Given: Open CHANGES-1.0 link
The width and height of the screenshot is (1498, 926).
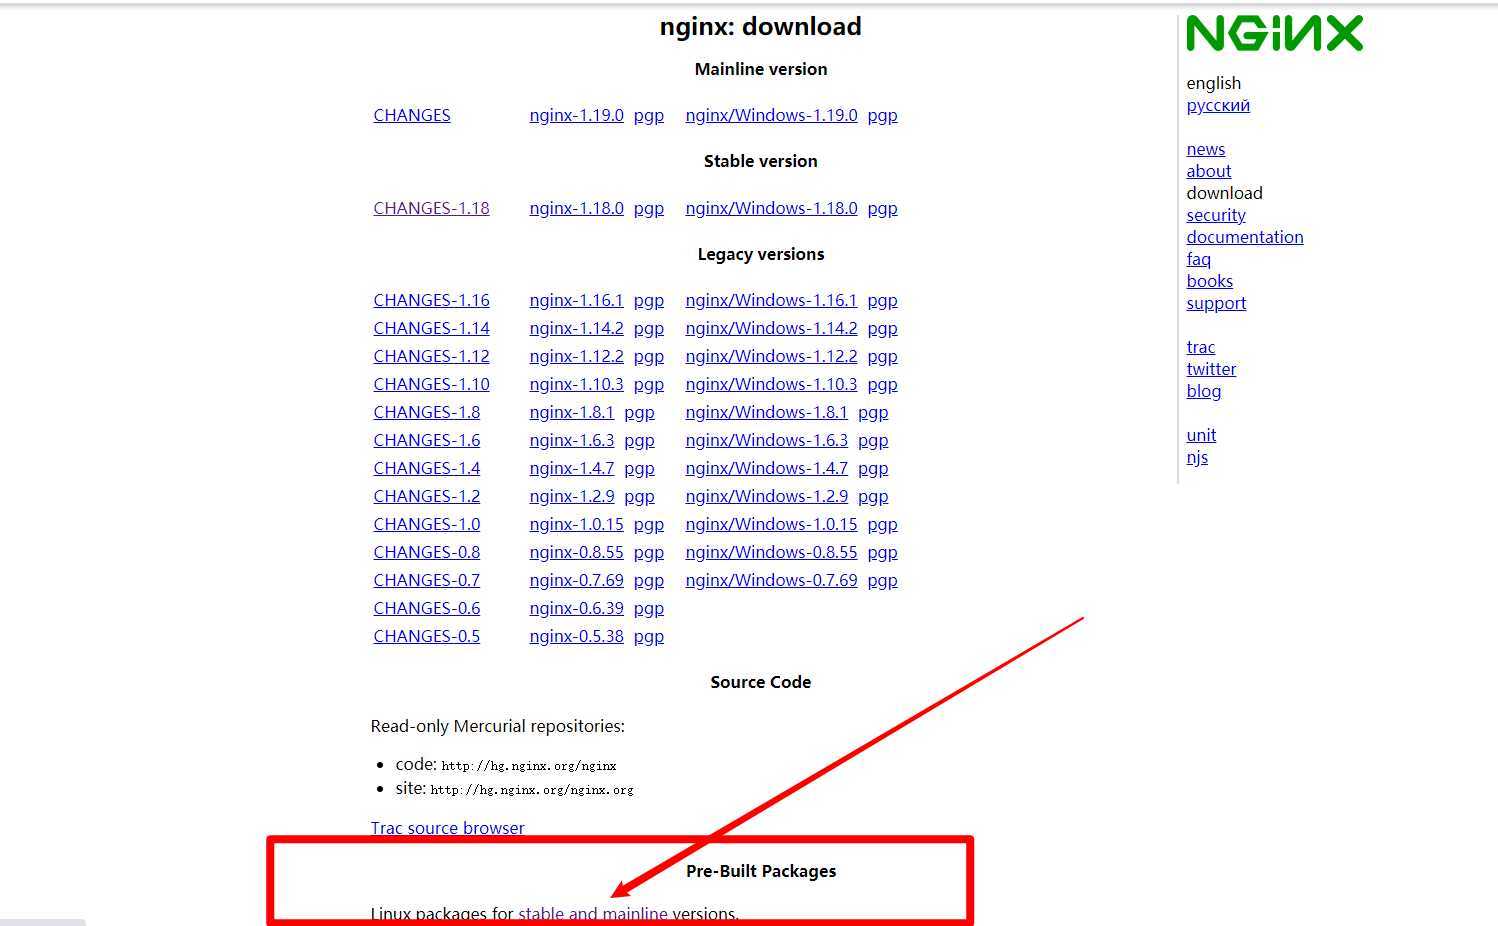Looking at the screenshot, I should coord(426,524).
